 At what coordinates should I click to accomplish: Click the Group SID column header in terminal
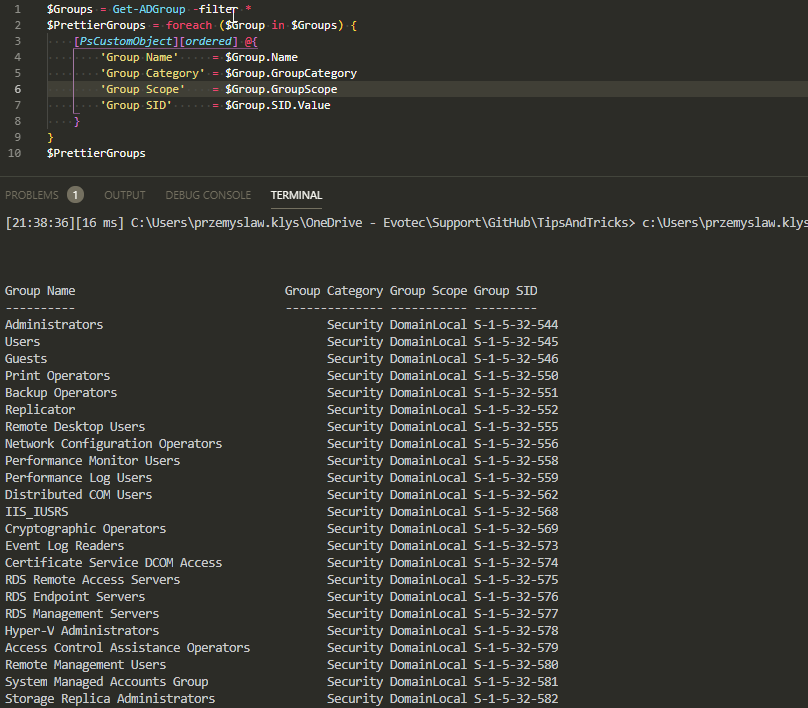point(505,291)
